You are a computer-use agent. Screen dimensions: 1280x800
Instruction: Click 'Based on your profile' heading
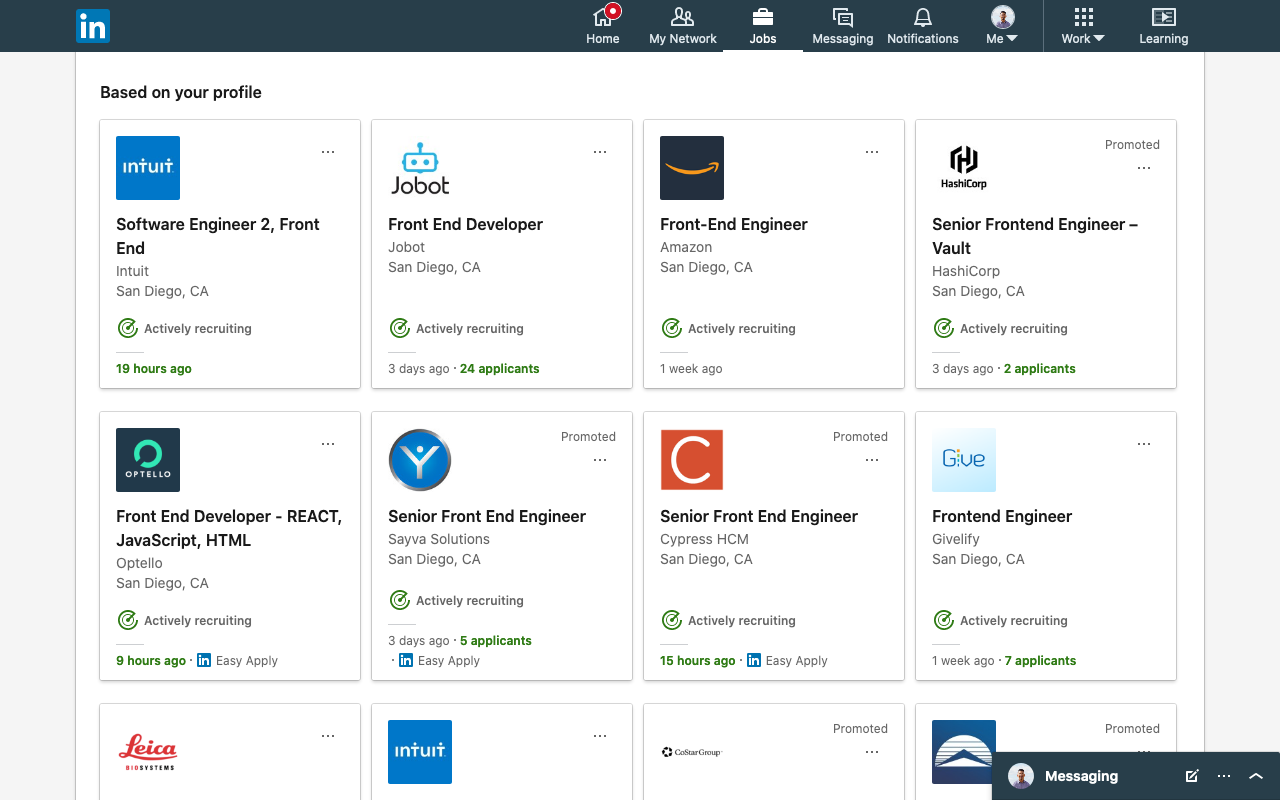181,92
